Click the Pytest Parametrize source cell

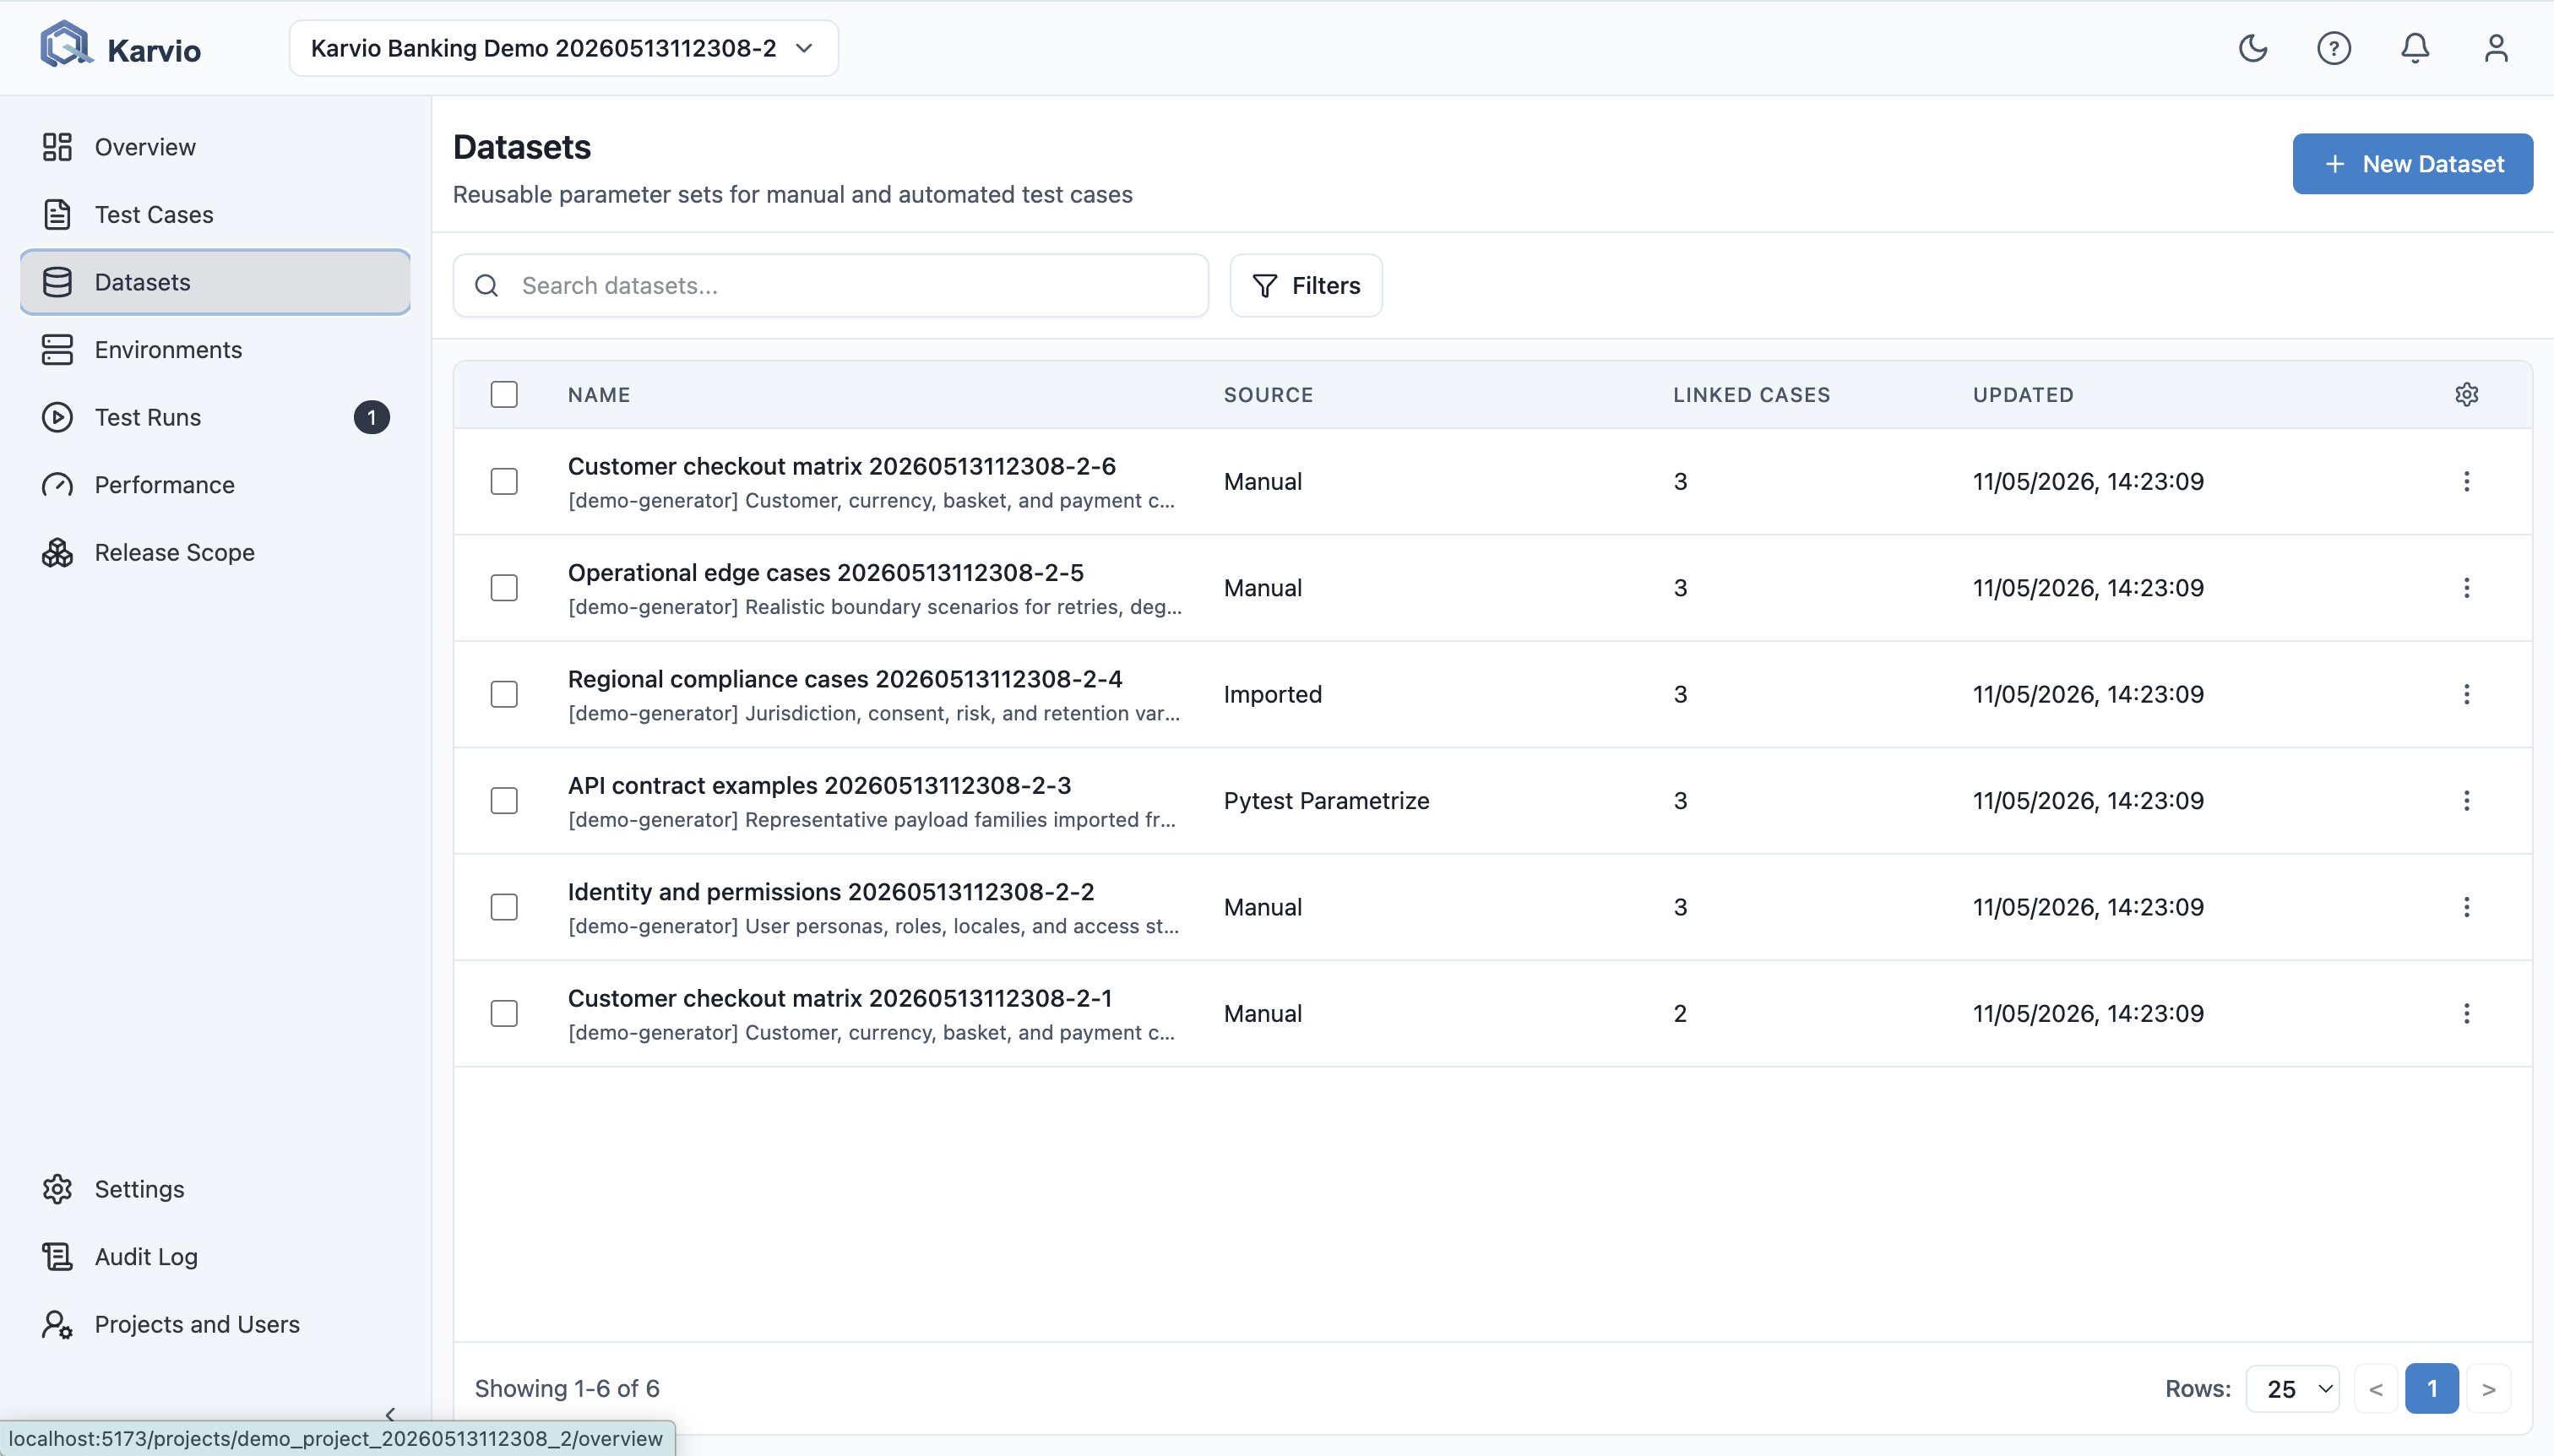(x=1327, y=801)
